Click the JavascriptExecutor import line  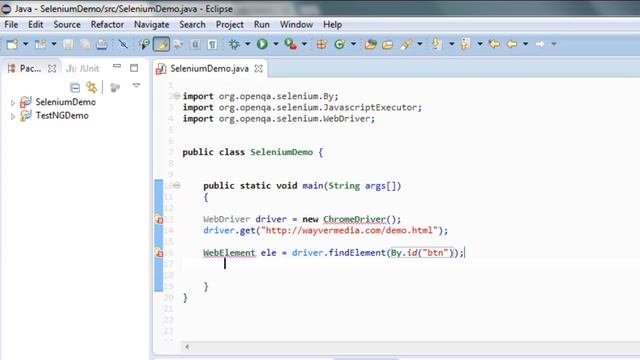click(302, 107)
